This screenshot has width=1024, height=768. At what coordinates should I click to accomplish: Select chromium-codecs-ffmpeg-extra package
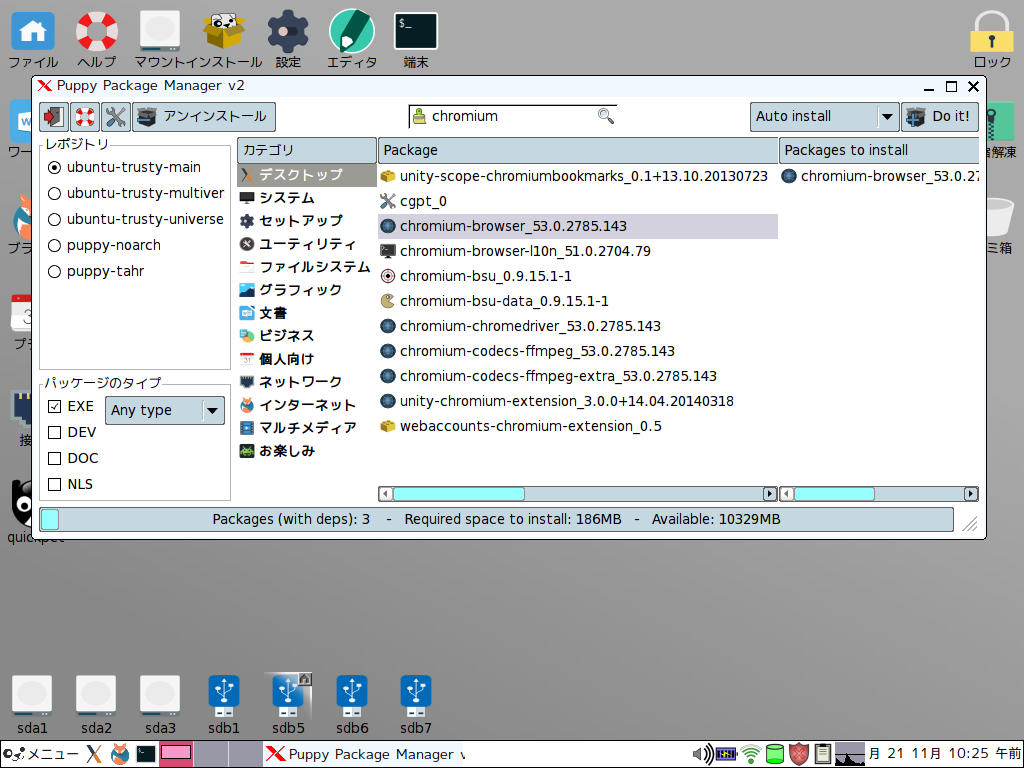578,376
